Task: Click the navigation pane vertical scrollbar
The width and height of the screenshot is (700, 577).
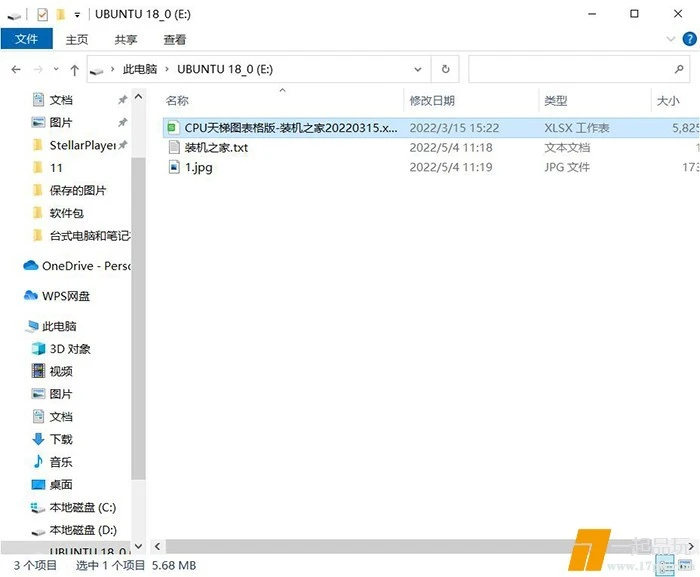Action: pyautogui.click(x=140, y=300)
